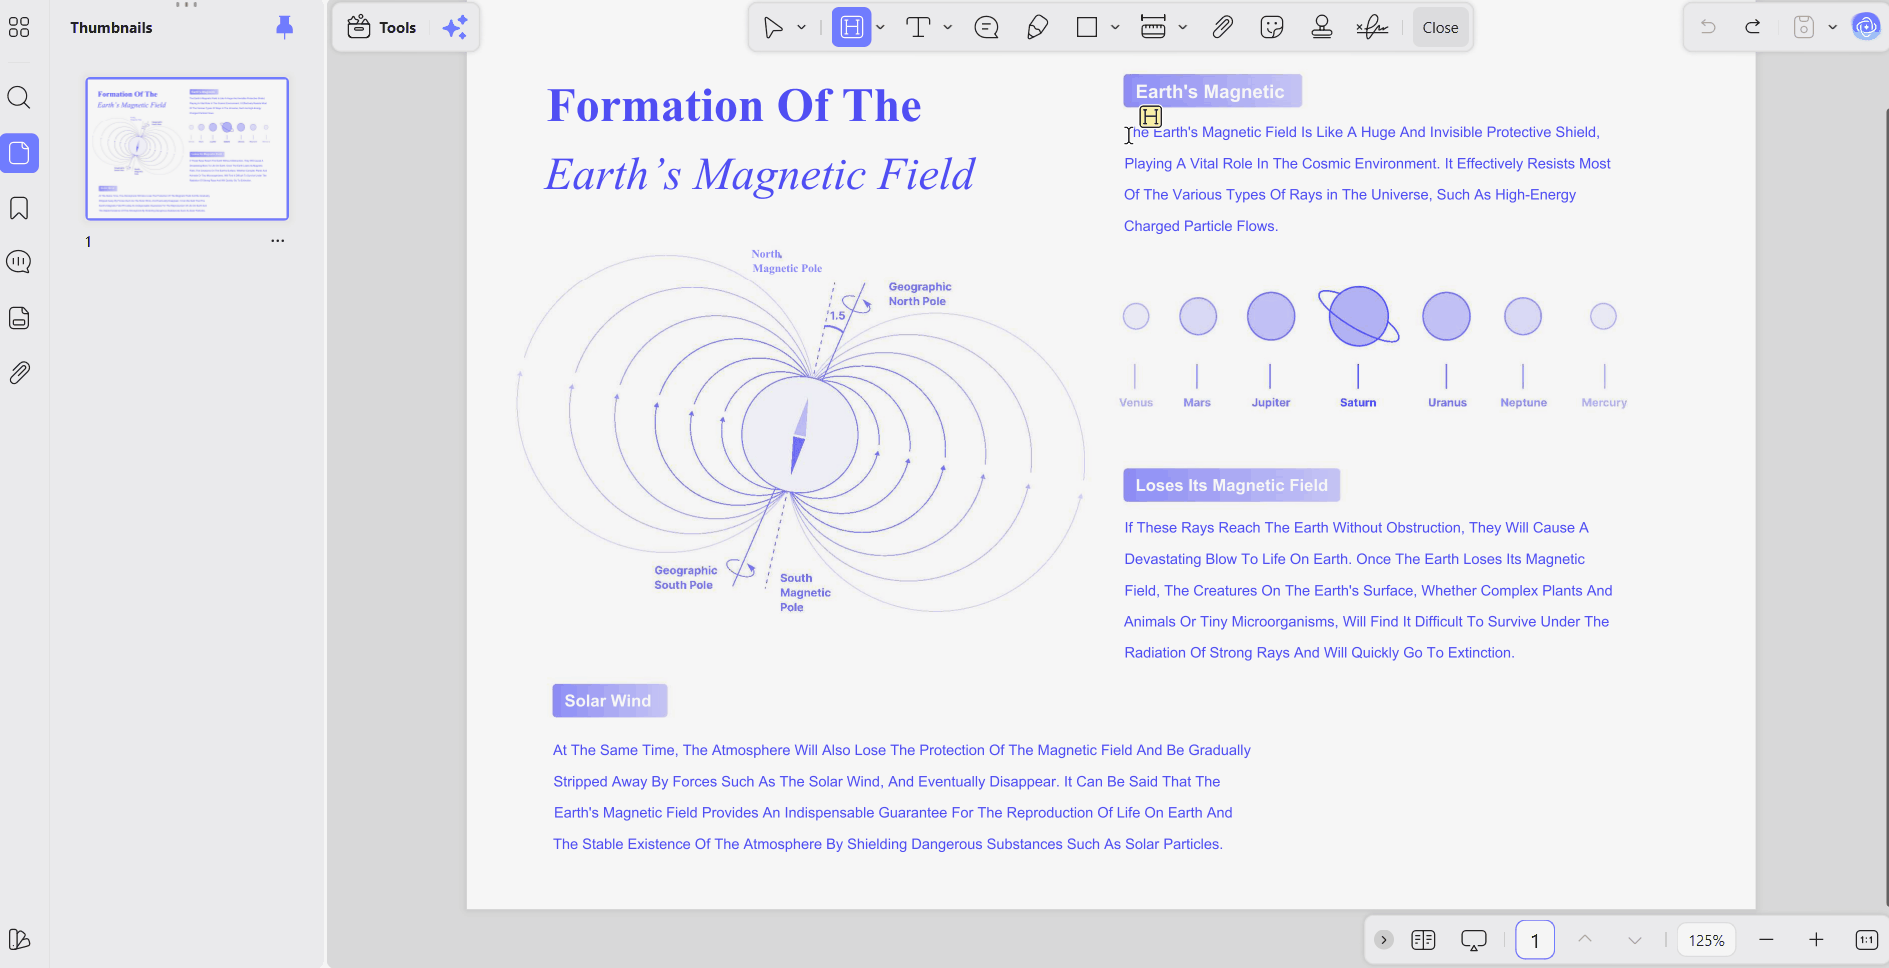The height and width of the screenshot is (968, 1889).
Task: Zoom in with the plus button
Action: (x=1816, y=940)
